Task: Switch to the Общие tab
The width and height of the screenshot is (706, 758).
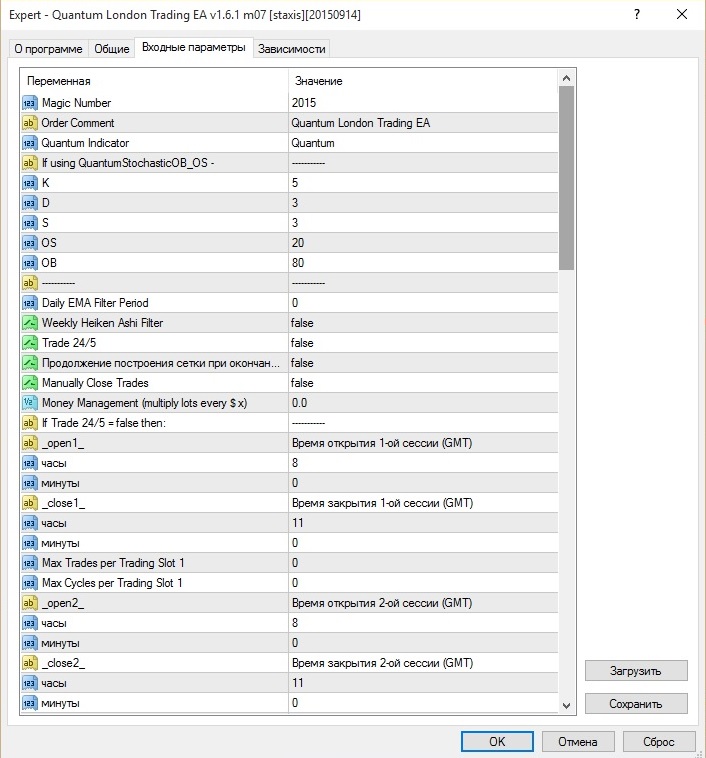Action: point(112,49)
